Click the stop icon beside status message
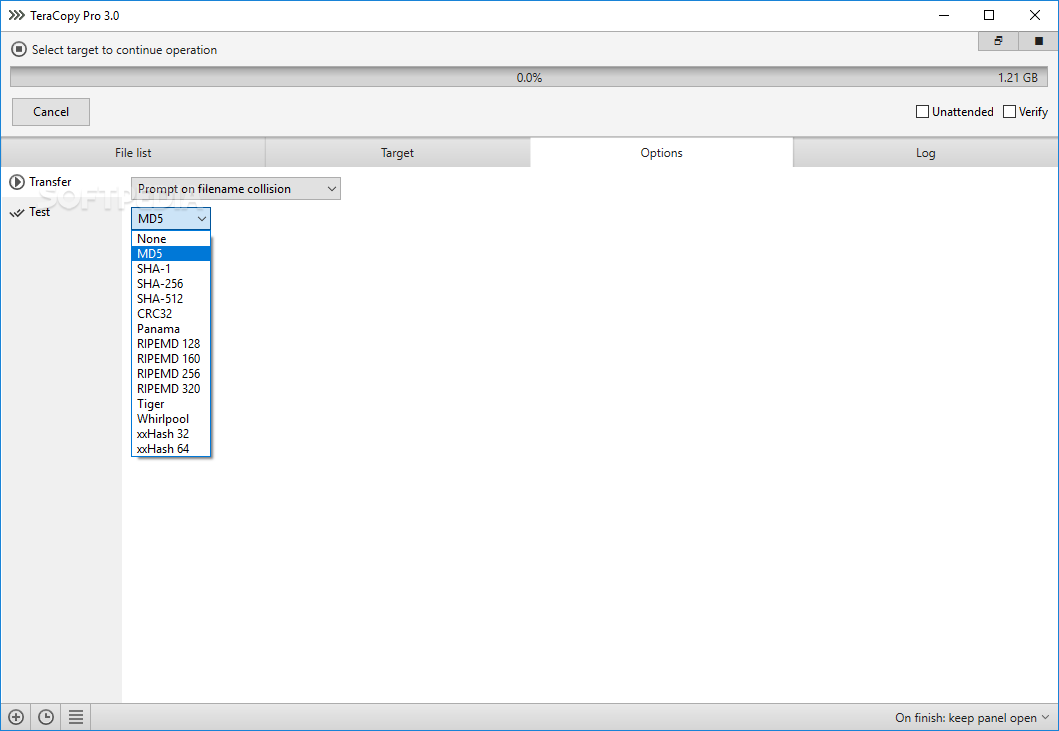Image resolution: width=1059 pixels, height=731 pixels. click(19, 49)
